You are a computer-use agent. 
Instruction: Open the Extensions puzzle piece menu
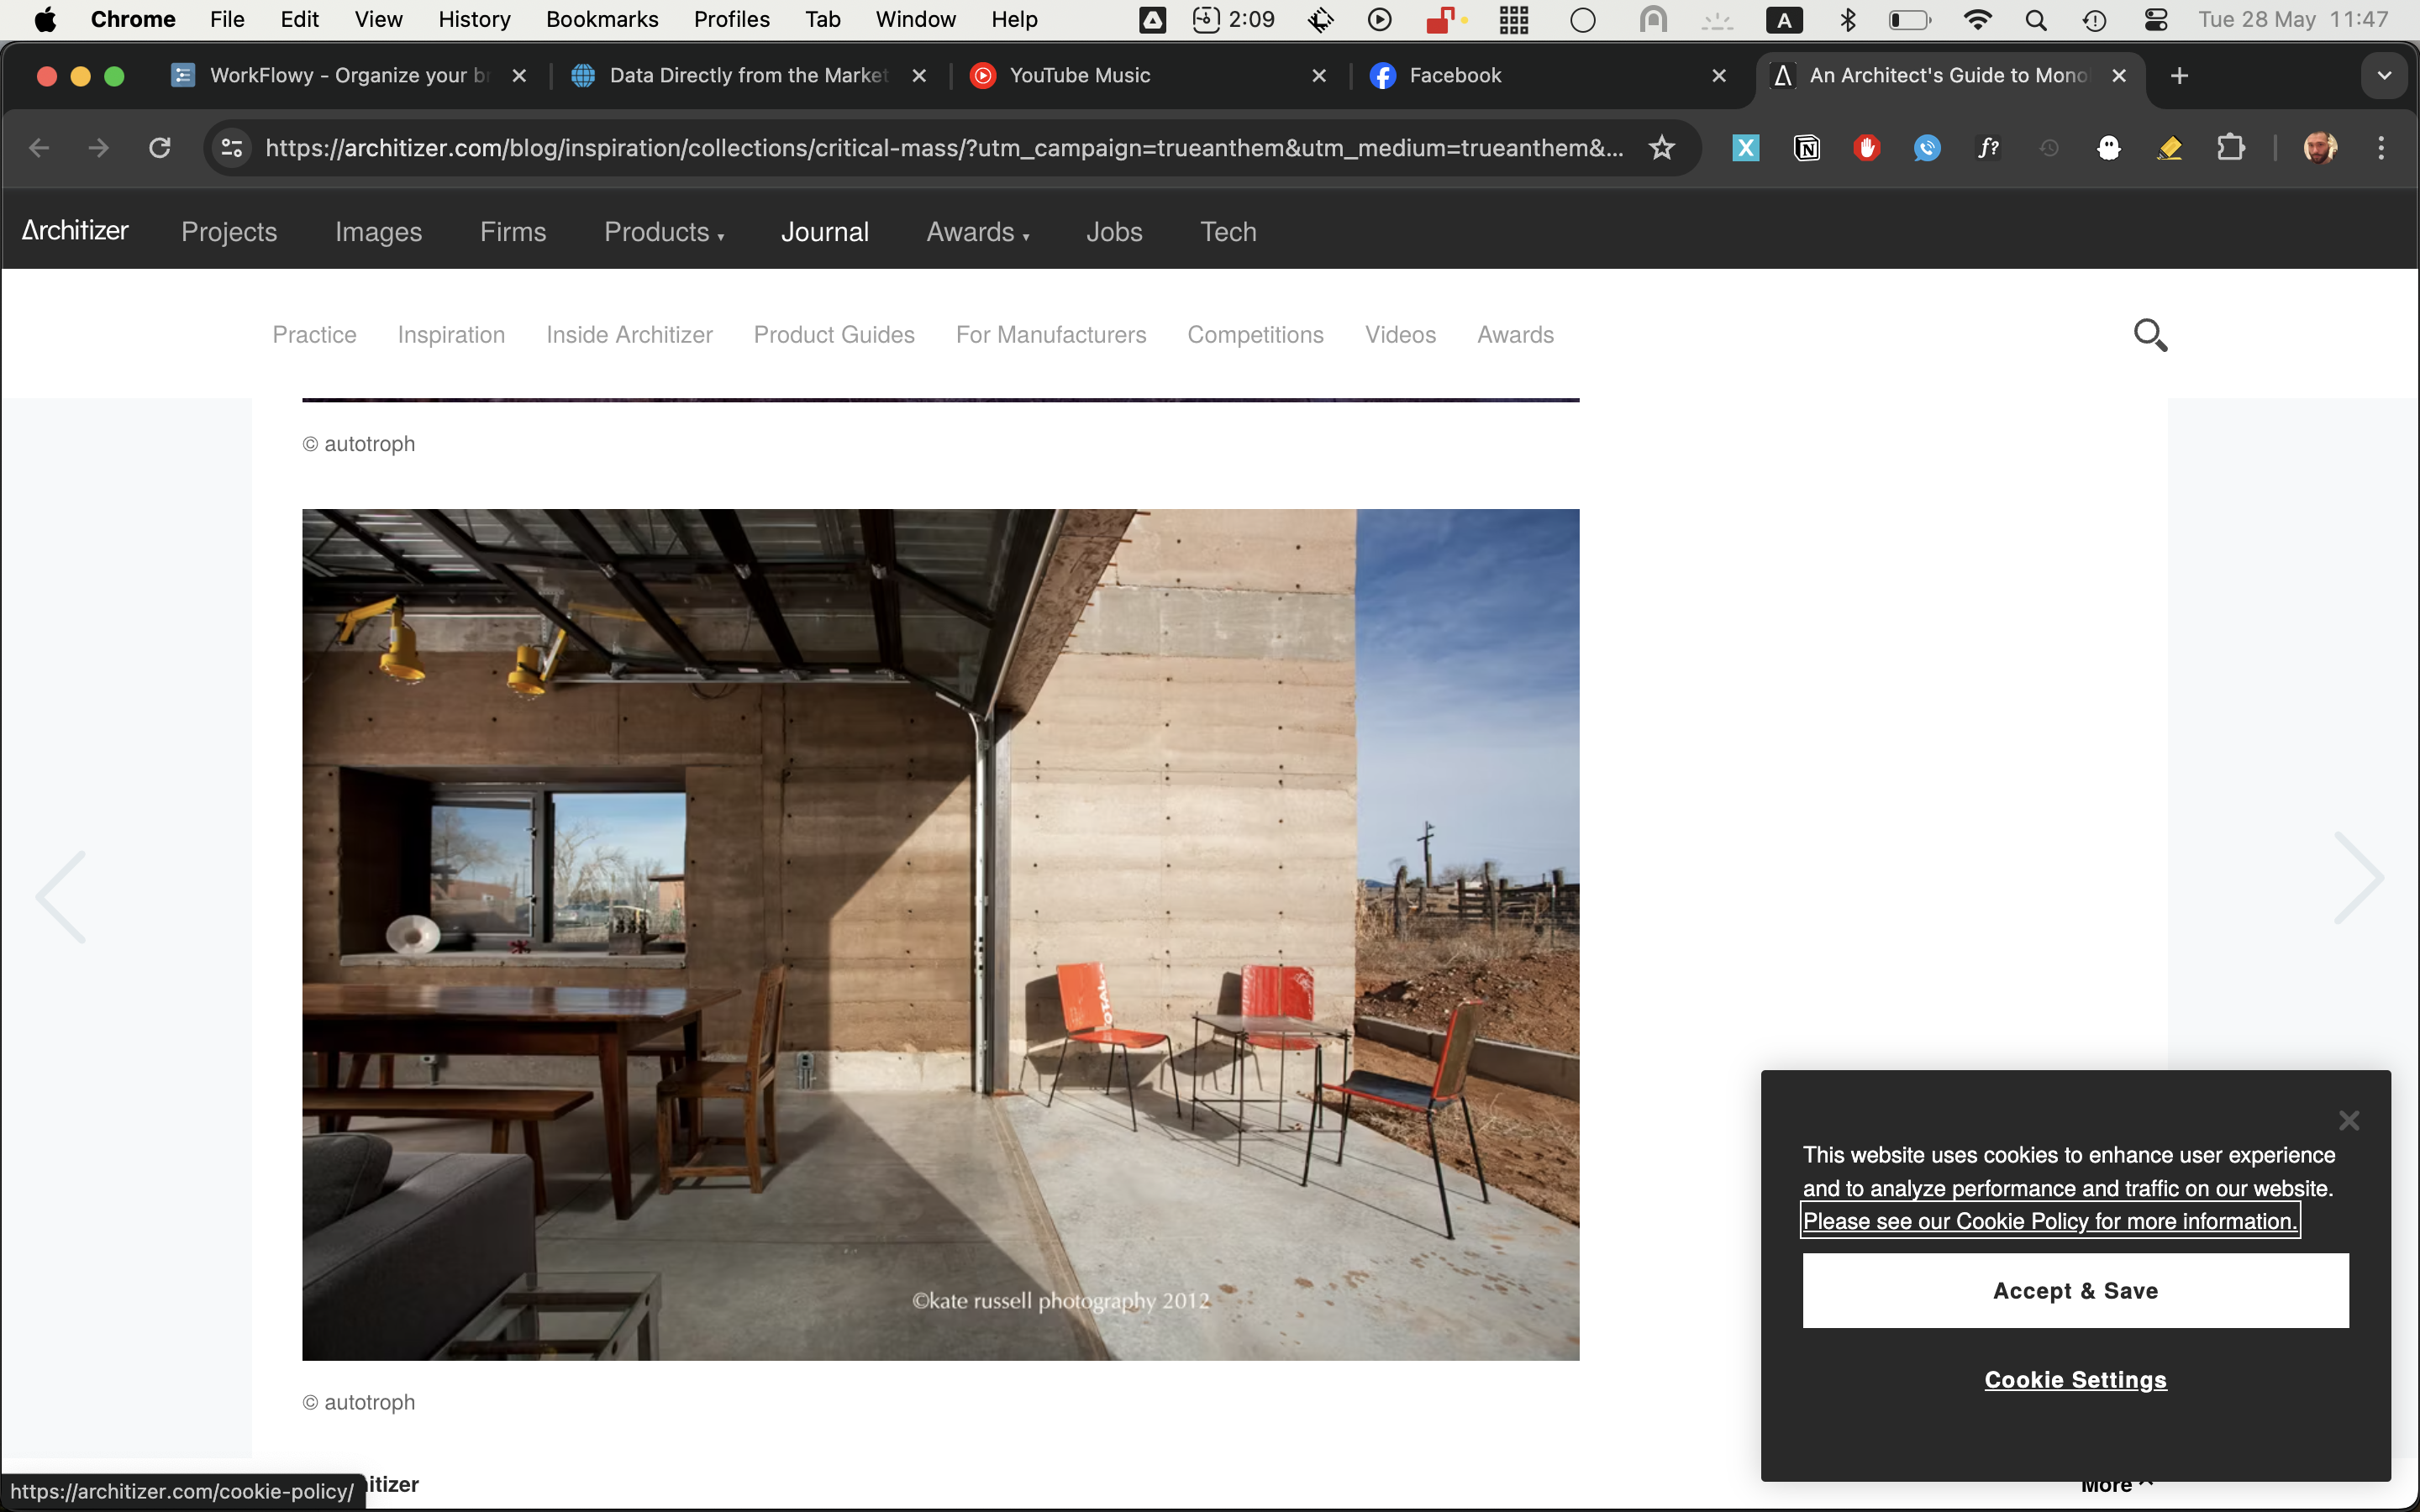pos(2230,148)
